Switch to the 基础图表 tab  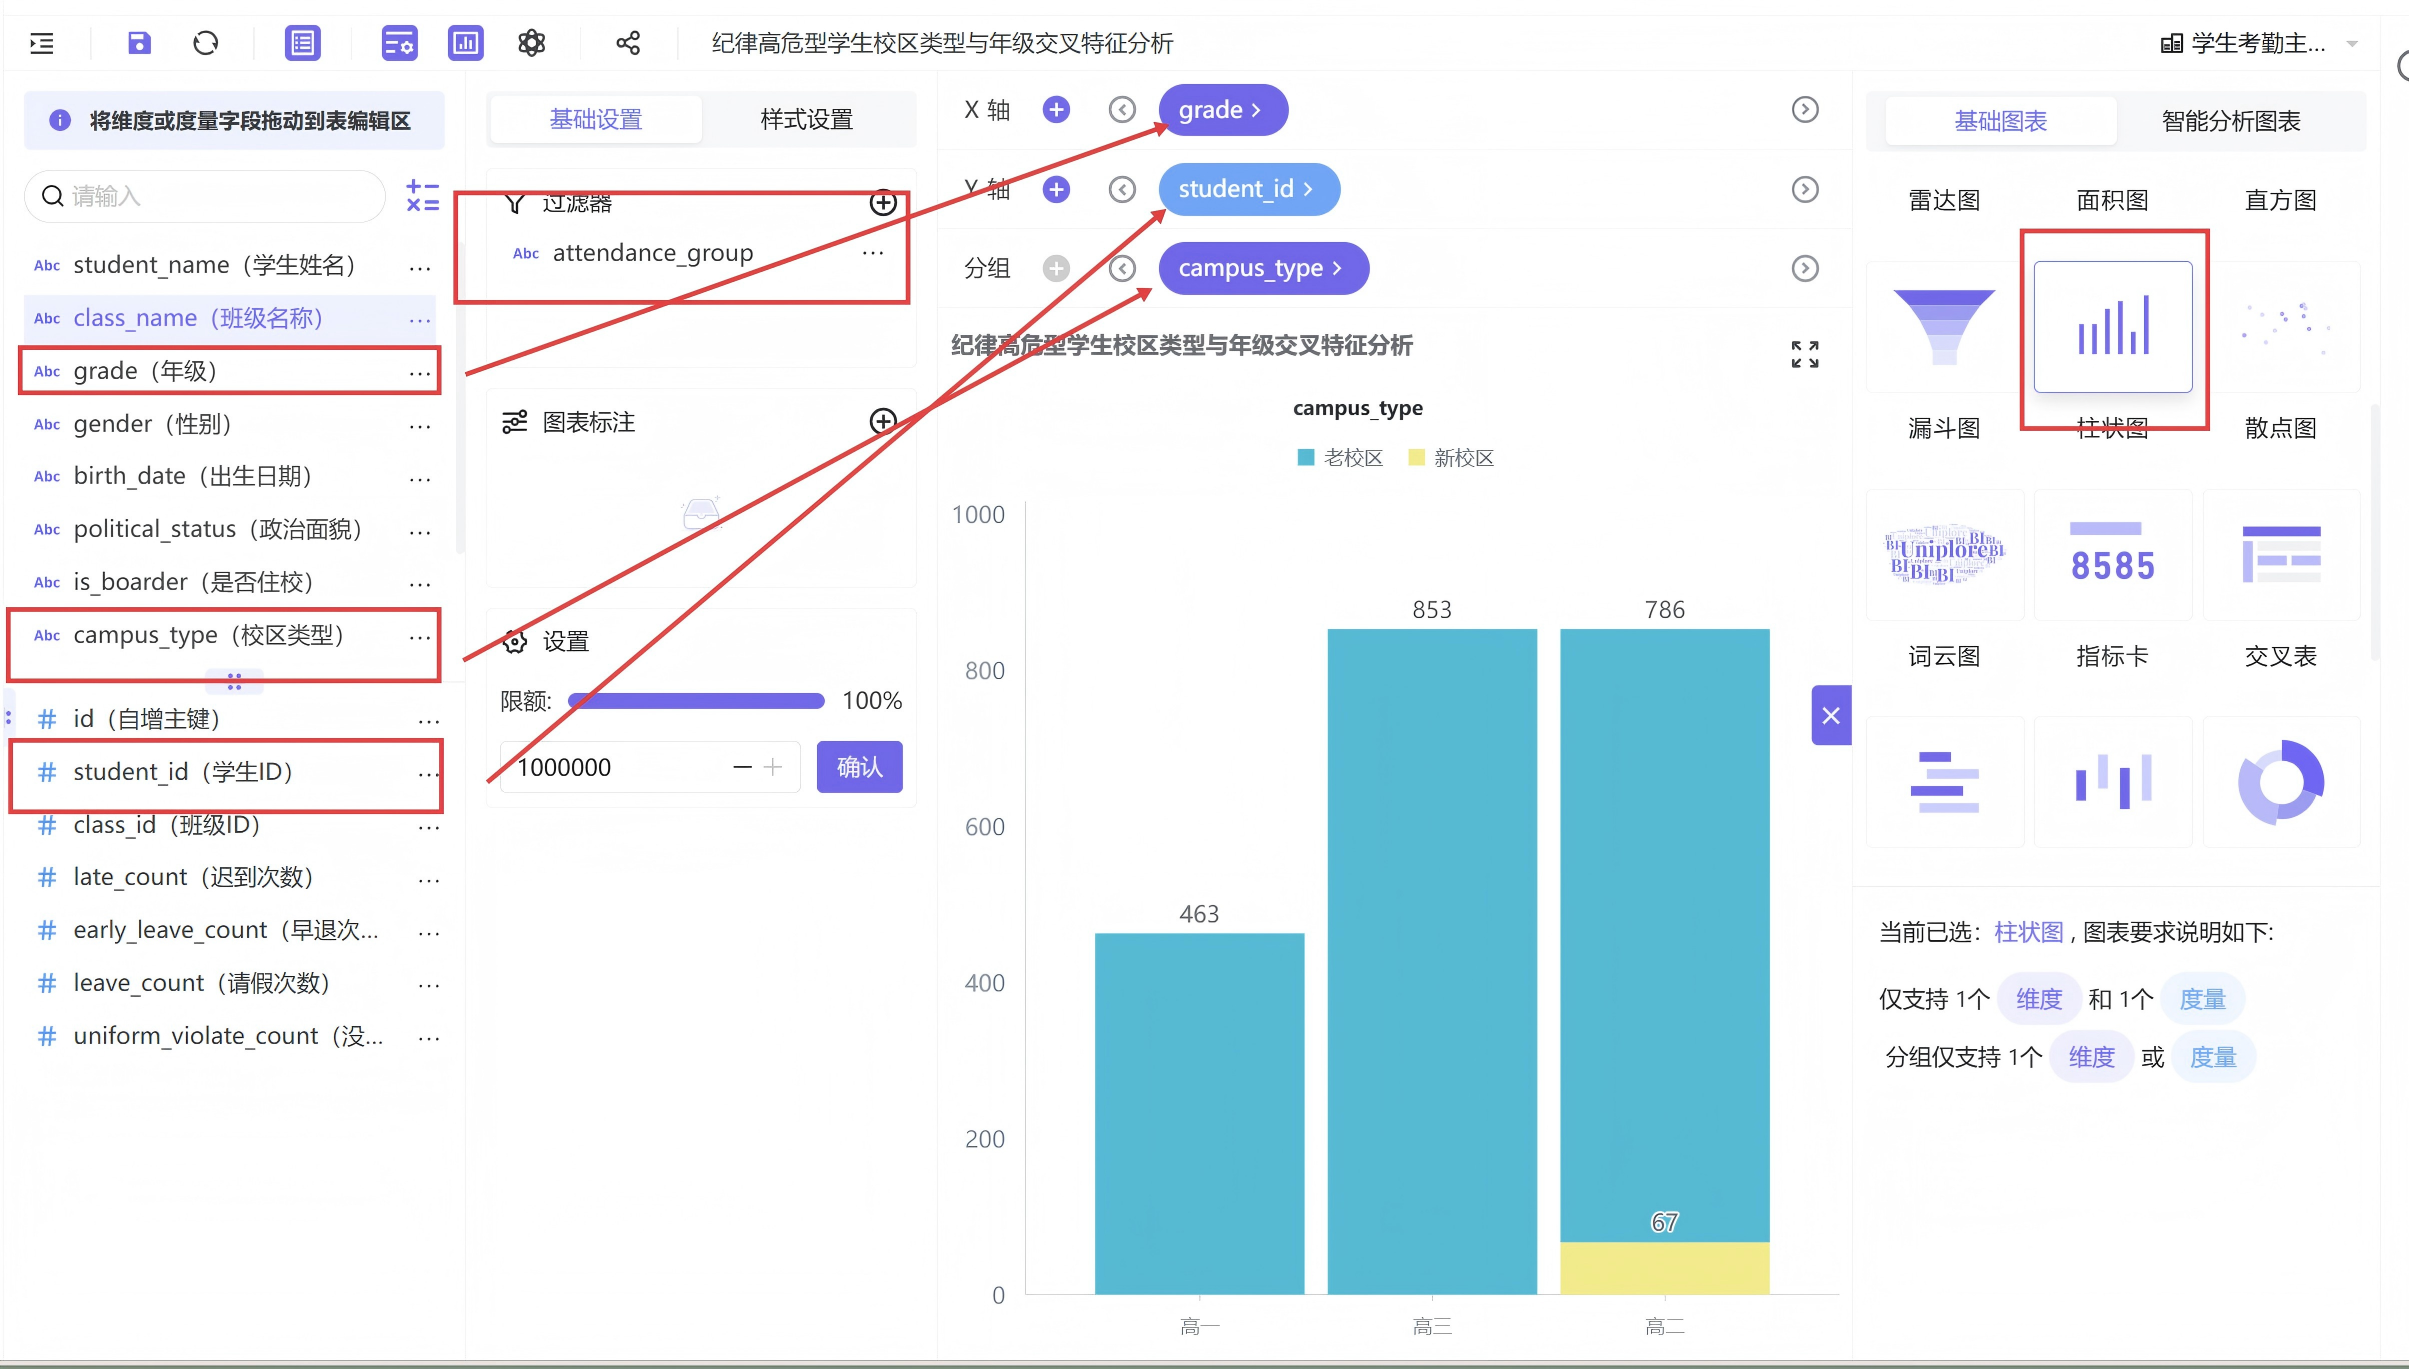coord(2000,121)
